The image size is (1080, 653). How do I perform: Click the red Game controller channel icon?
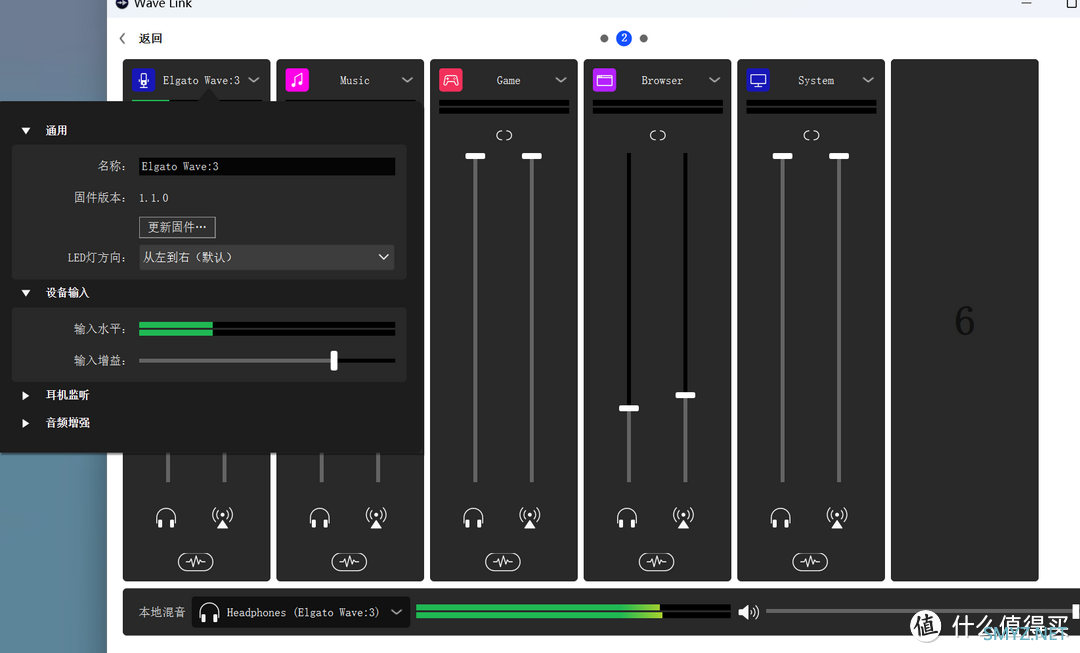click(450, 81)
